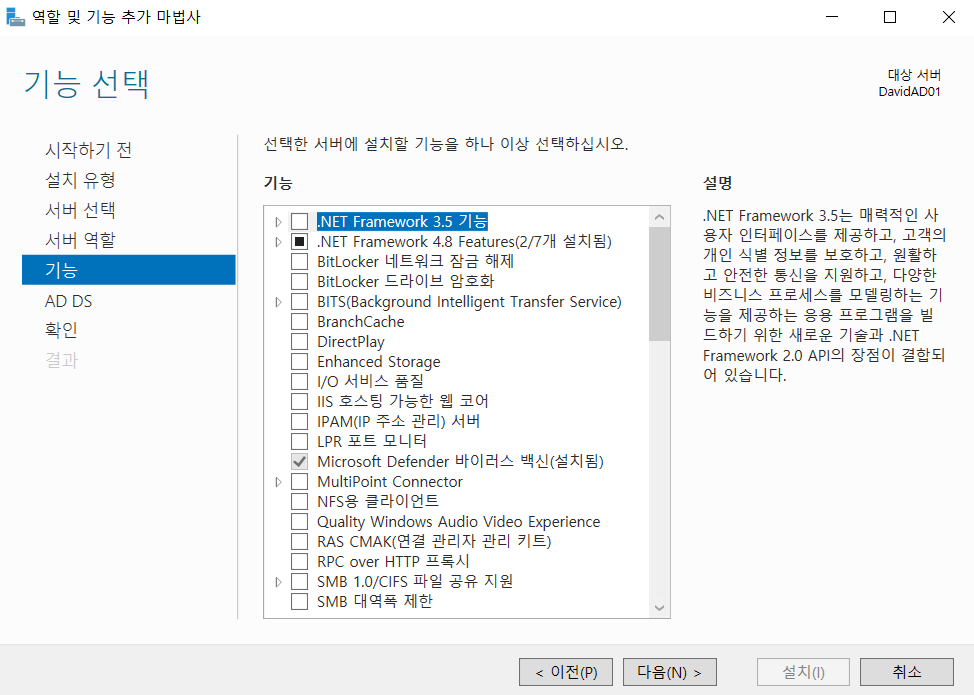974x695 pixels.
Task: Enable IIS 호스팅 가능한 웹 코어 checkbox
Action: [299, 401]
